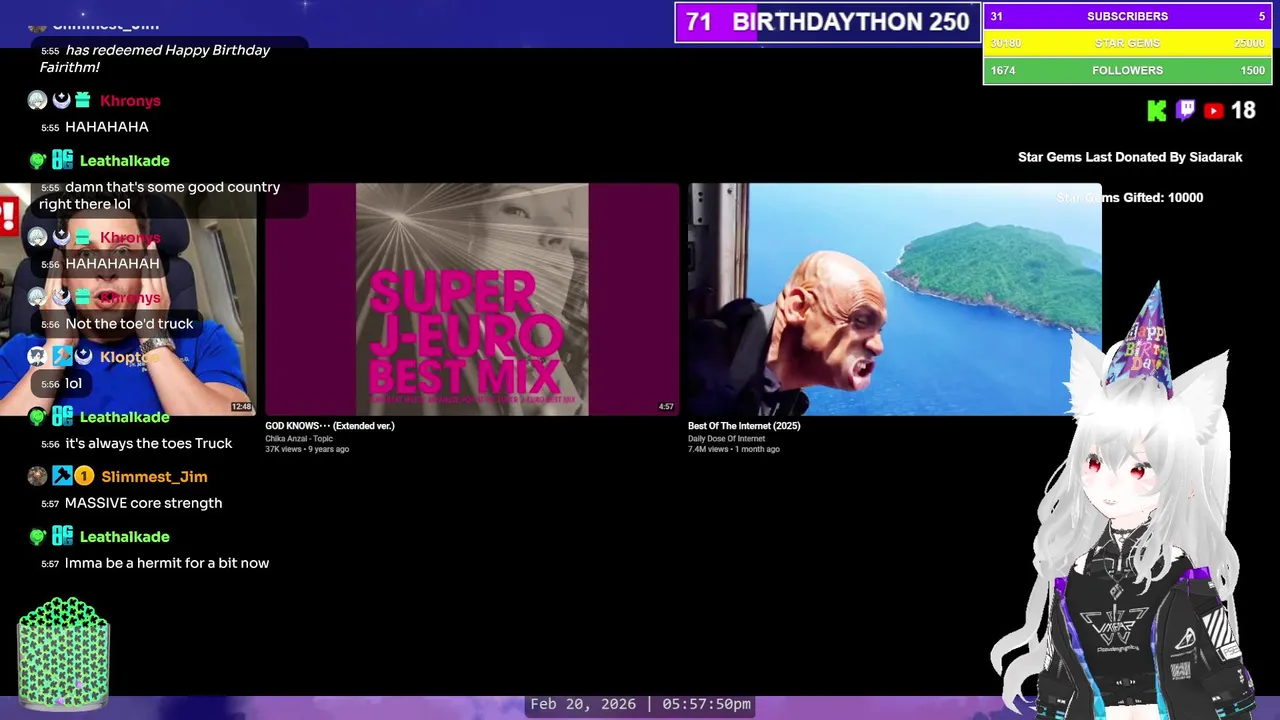Click the green lightbulb badge above 'damn that's some good country'
This screenshot has height=720, width=1280.
(x=37, y=160)
